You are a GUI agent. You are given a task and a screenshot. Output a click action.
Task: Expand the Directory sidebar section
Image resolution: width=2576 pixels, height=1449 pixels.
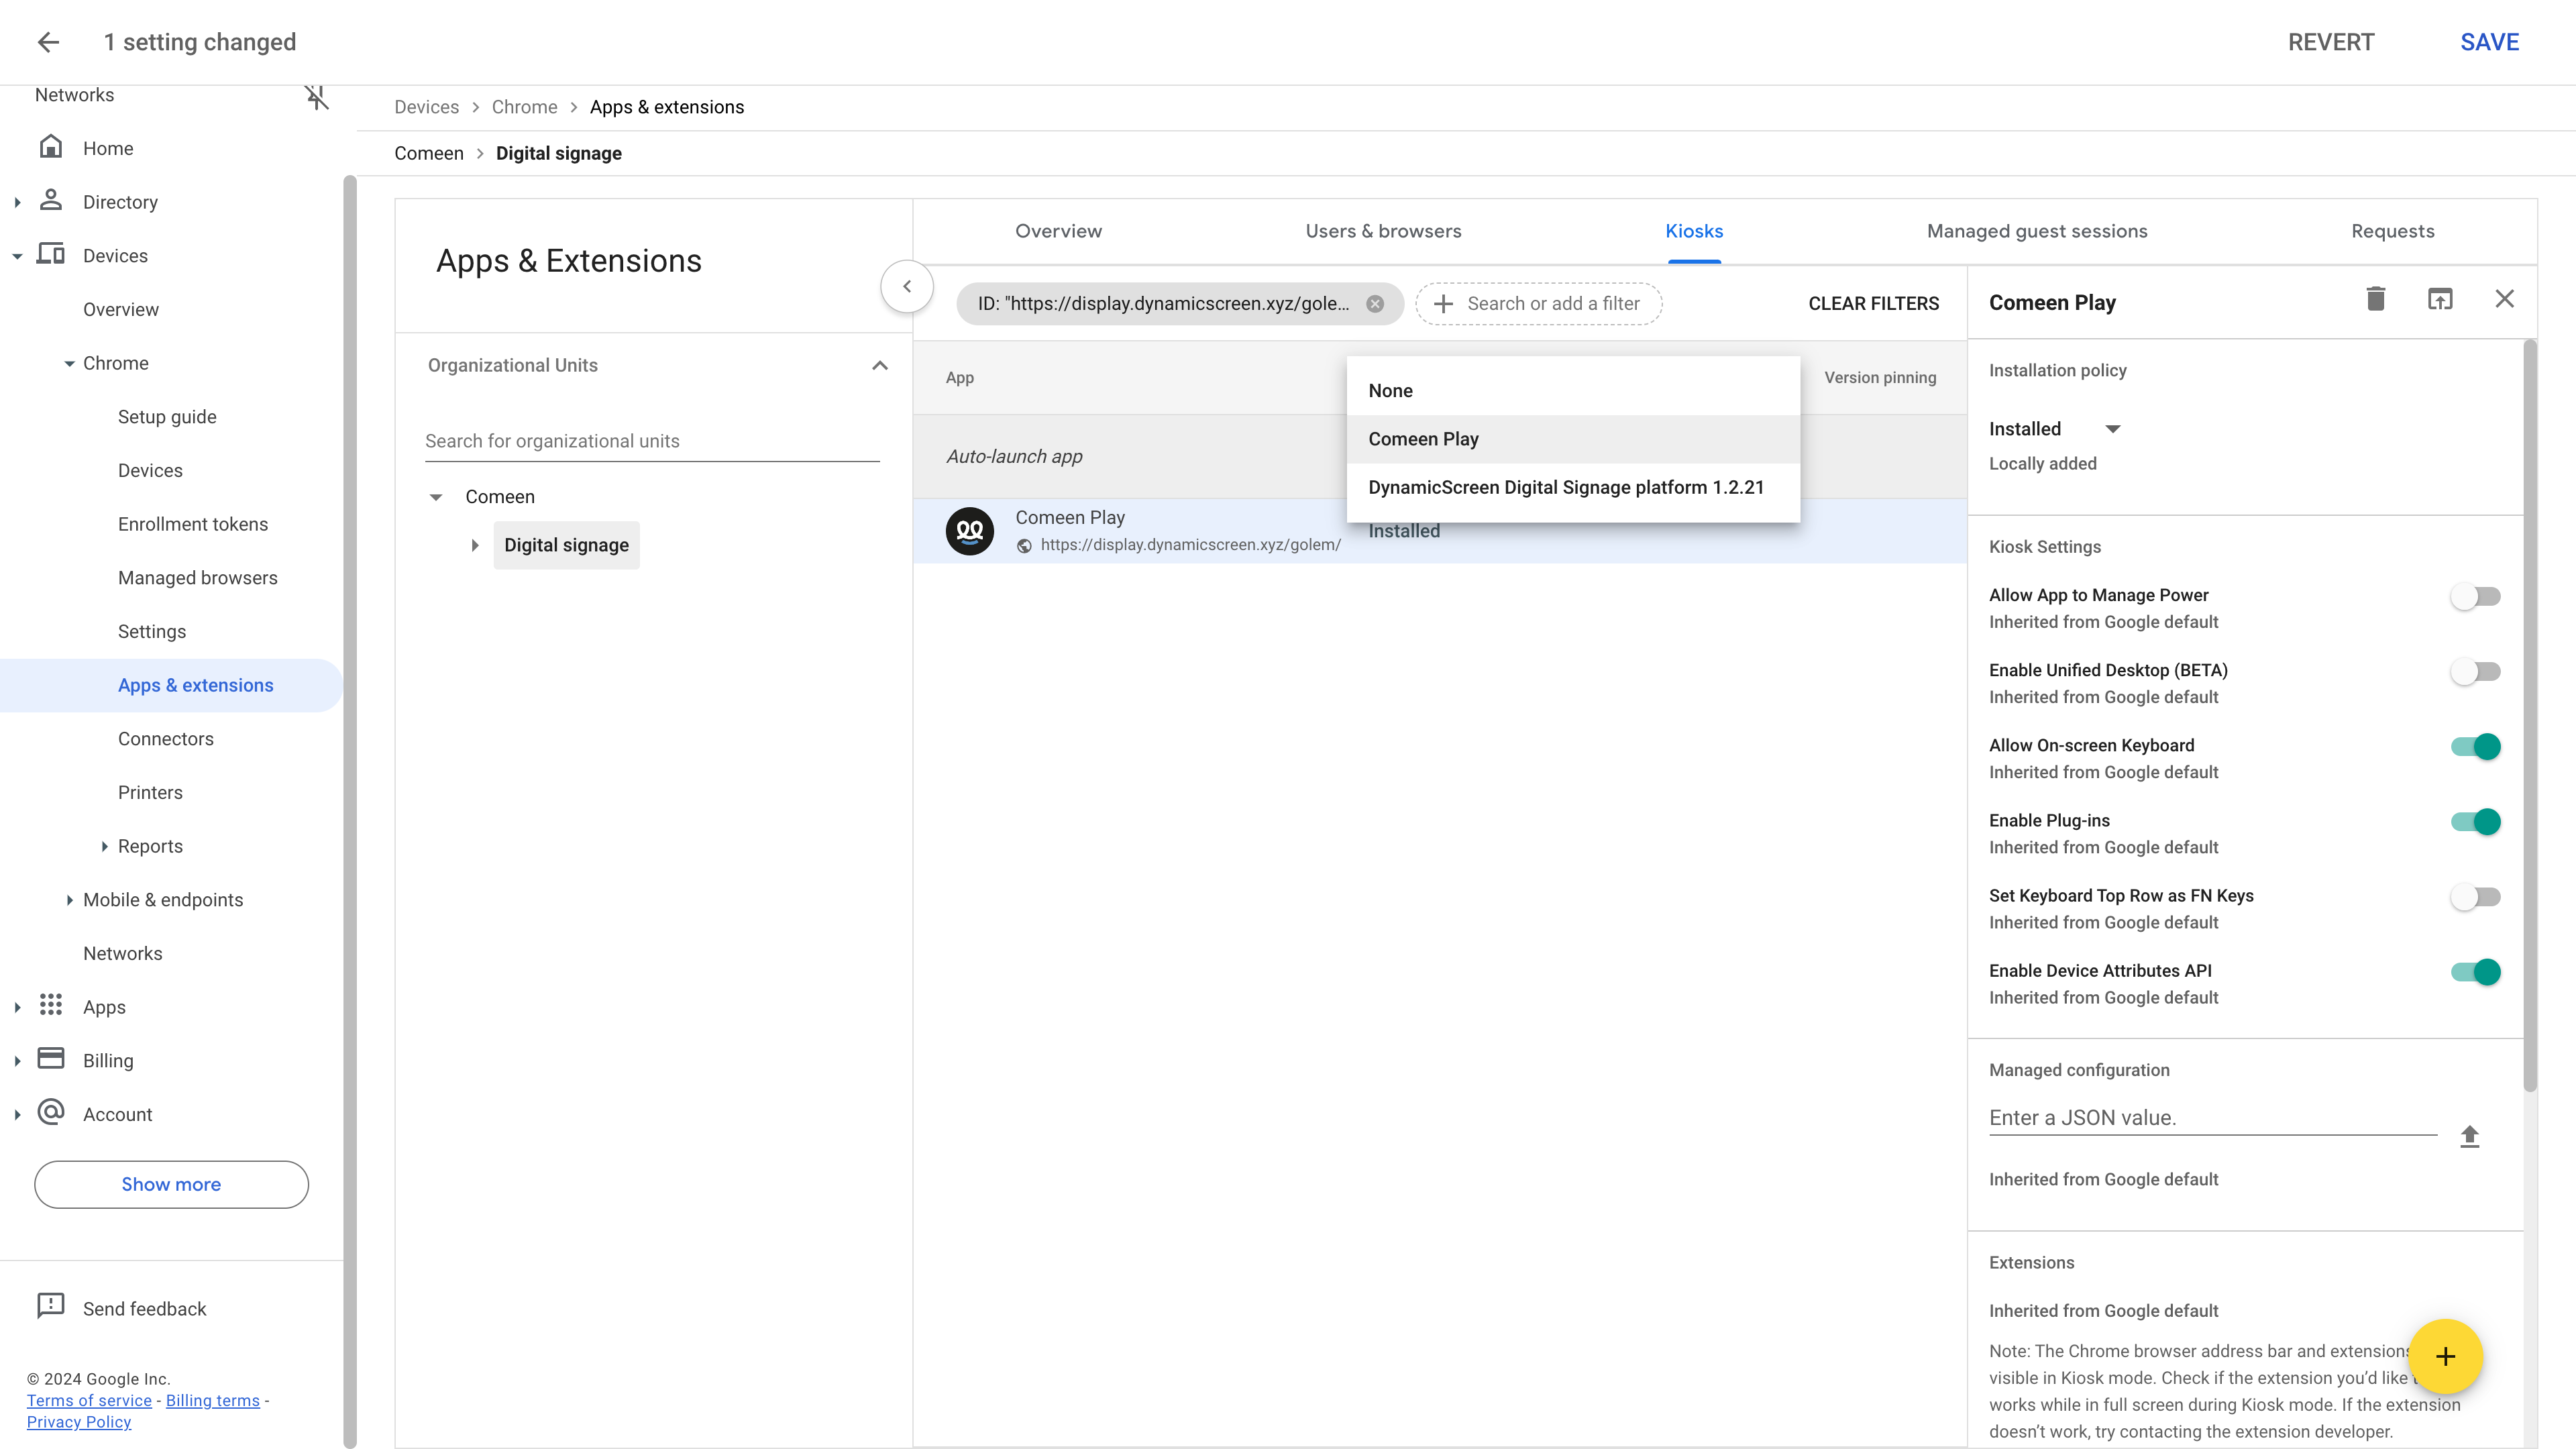(x=17, y=203)
